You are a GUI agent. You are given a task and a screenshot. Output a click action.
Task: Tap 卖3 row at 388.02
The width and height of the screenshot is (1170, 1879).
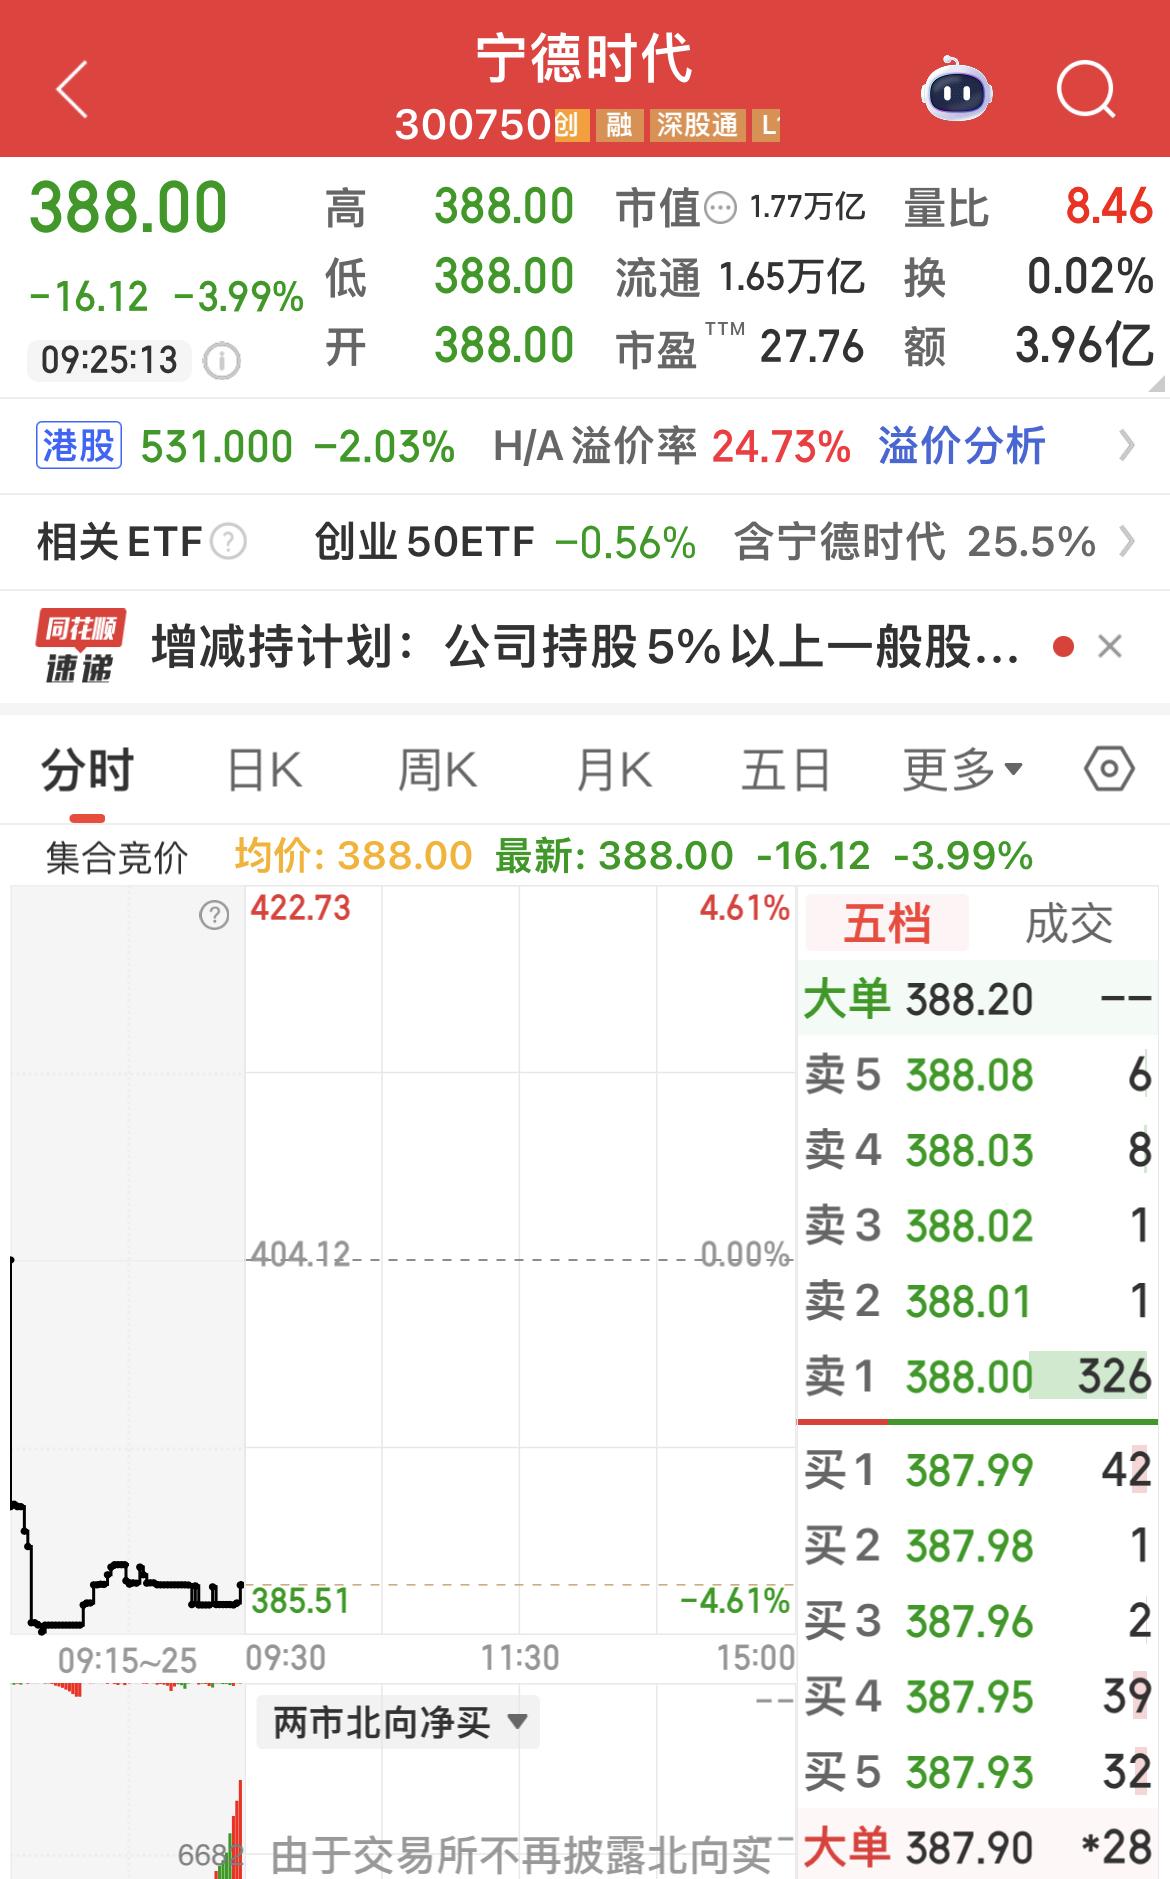[x=977, y=1225]
